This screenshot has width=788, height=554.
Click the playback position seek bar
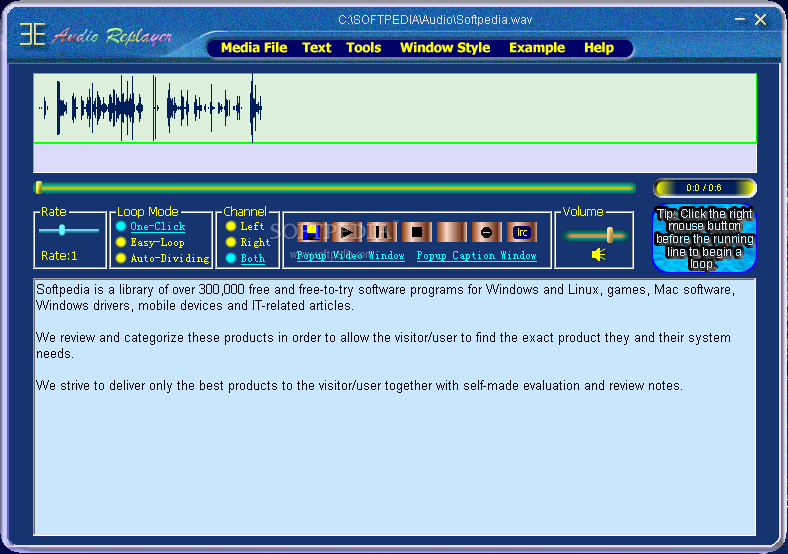tap(335, 188)
